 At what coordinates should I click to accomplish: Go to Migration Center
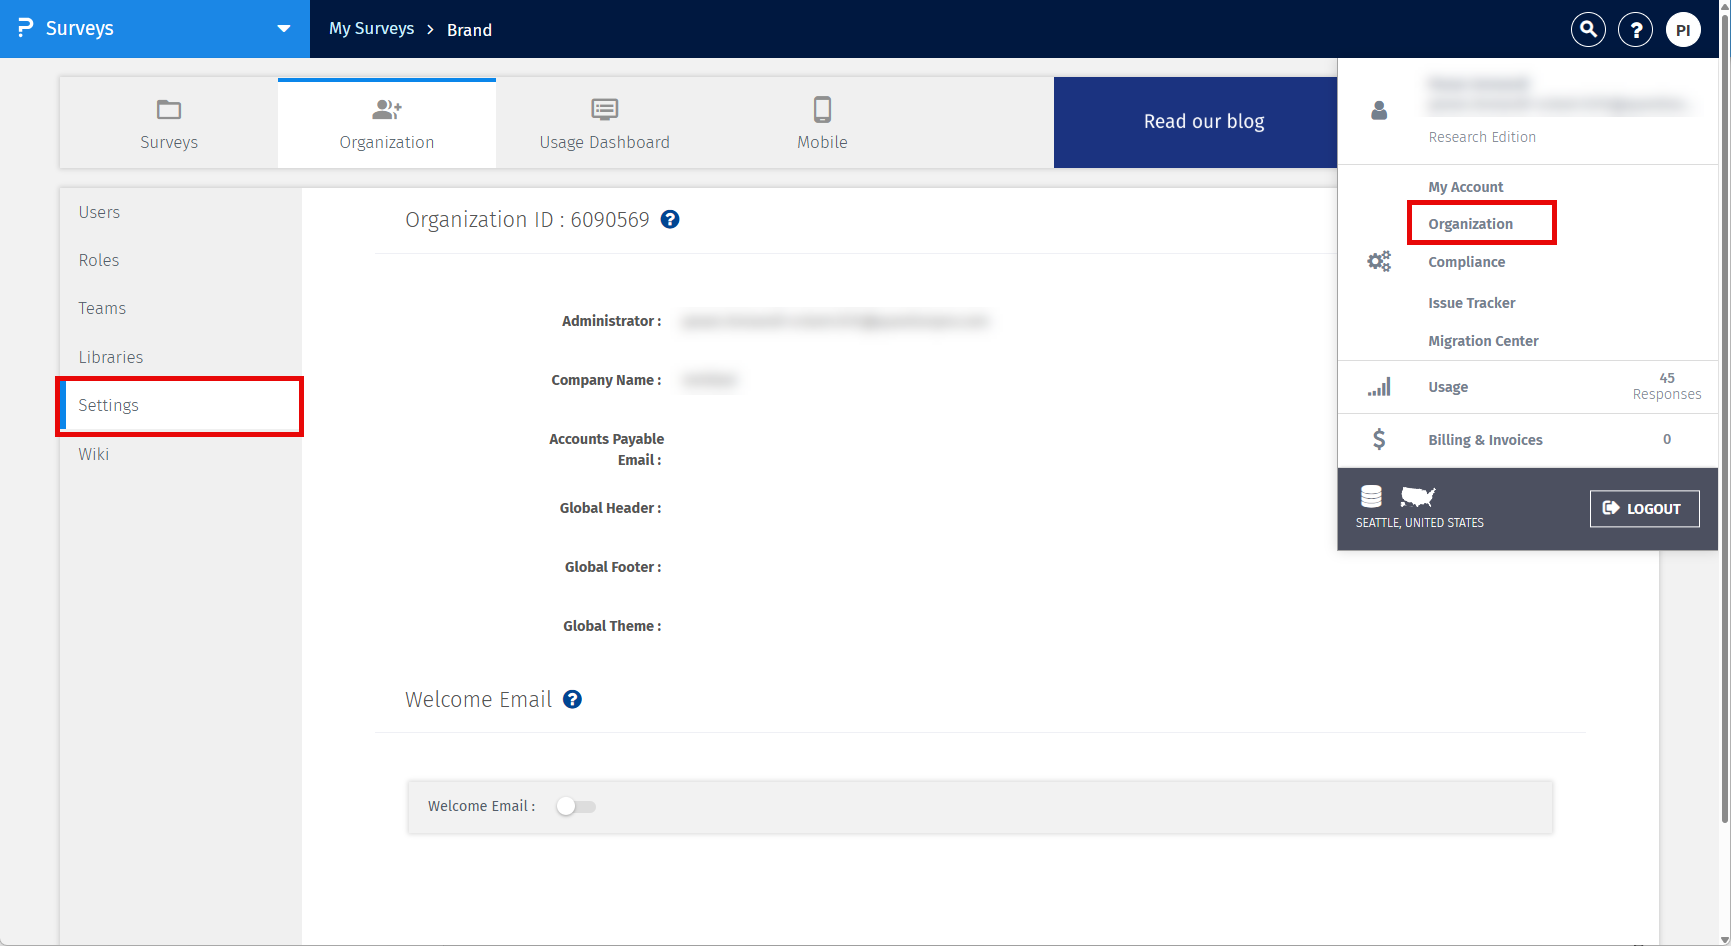point(1483,341)
